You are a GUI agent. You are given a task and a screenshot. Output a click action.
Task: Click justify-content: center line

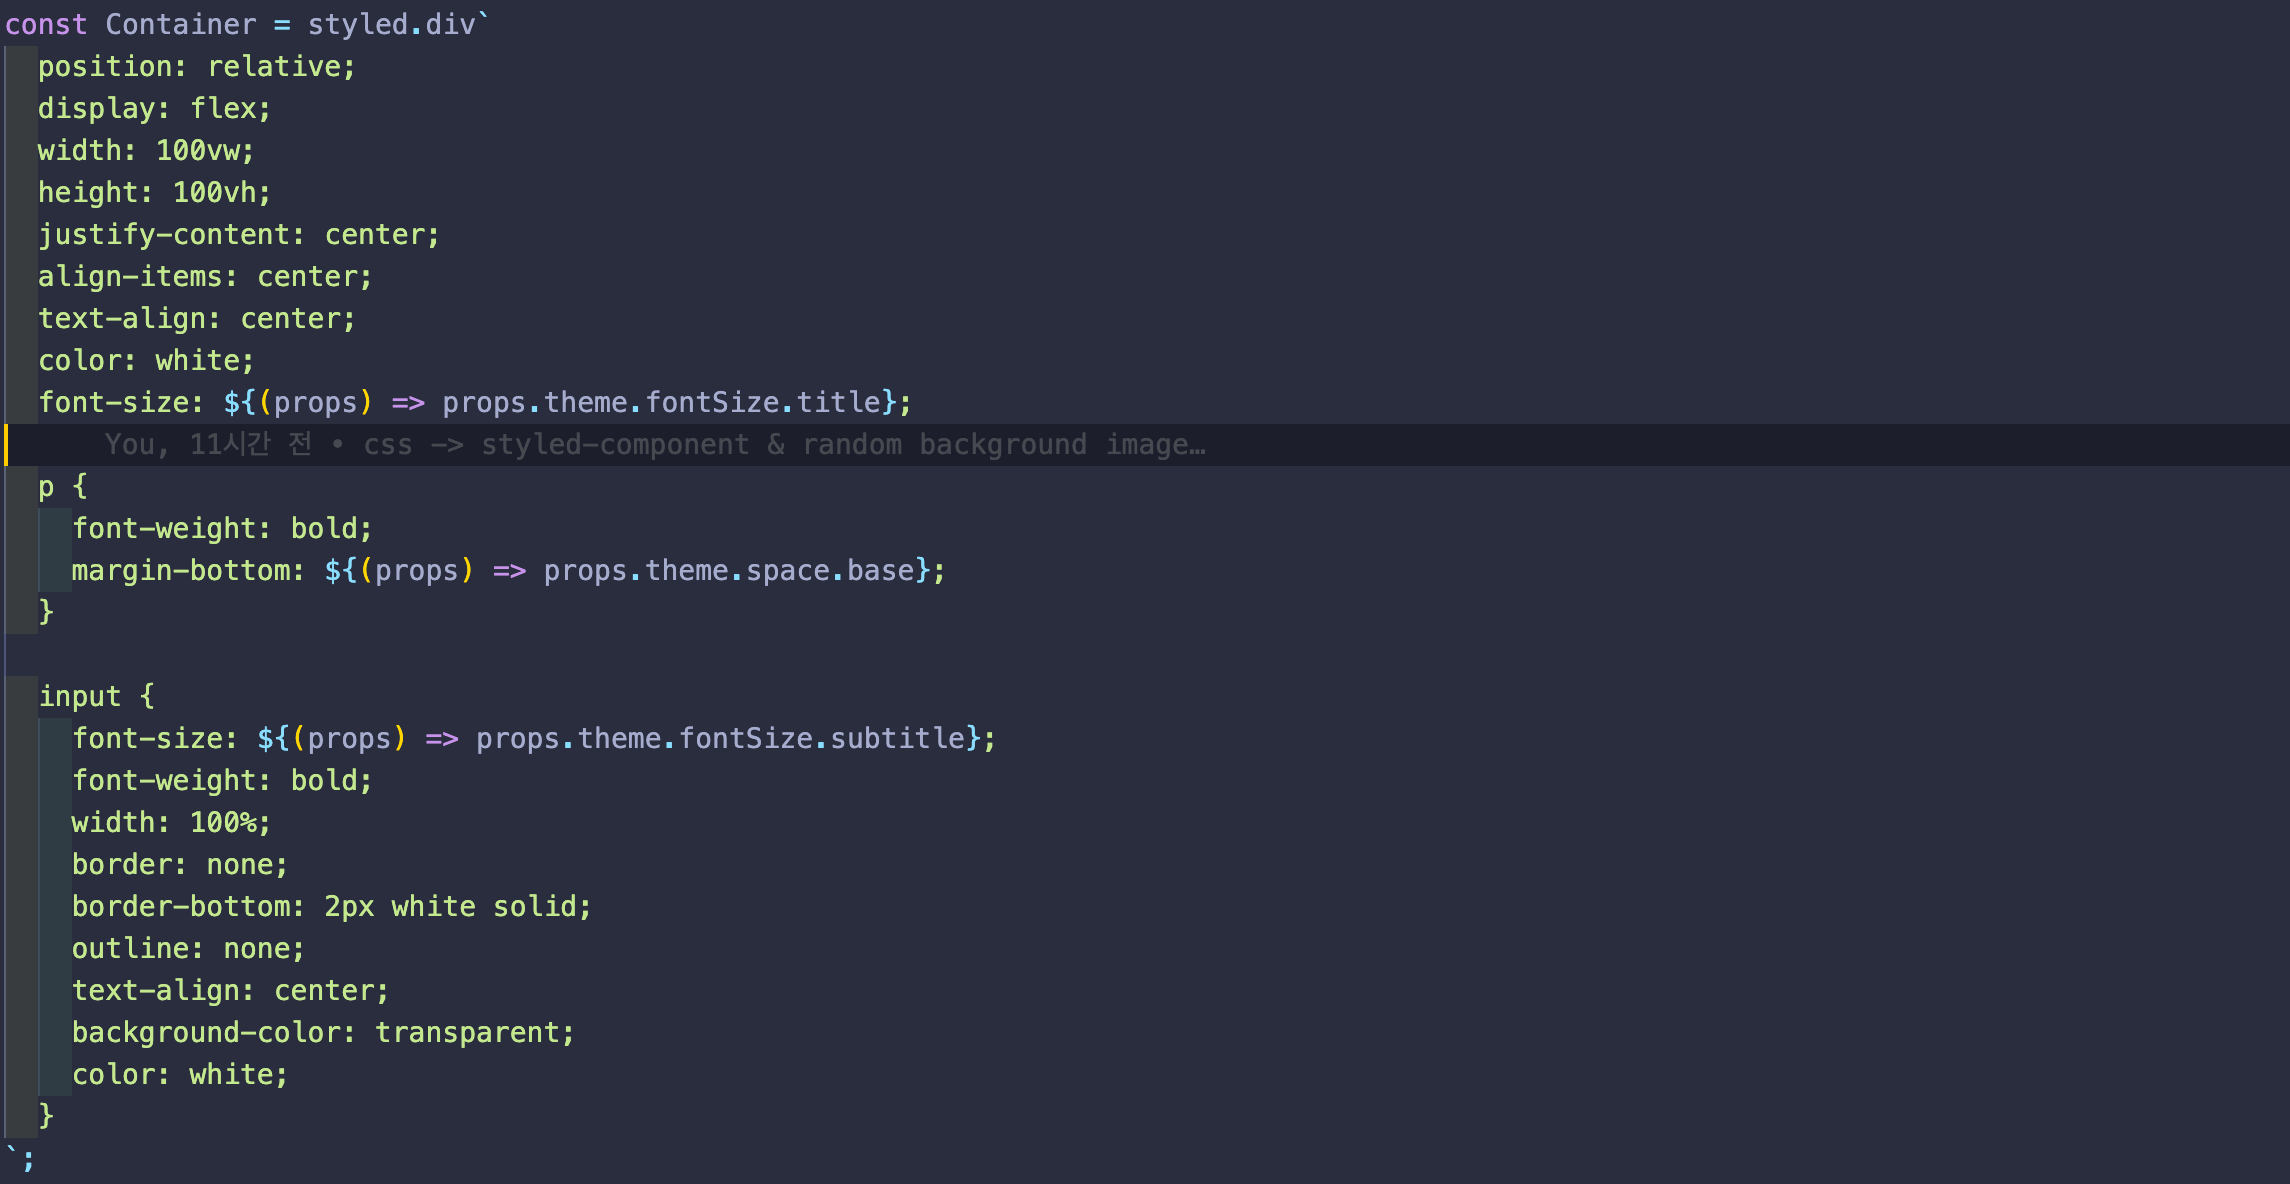pyautogui.click(x=238, y=235)
